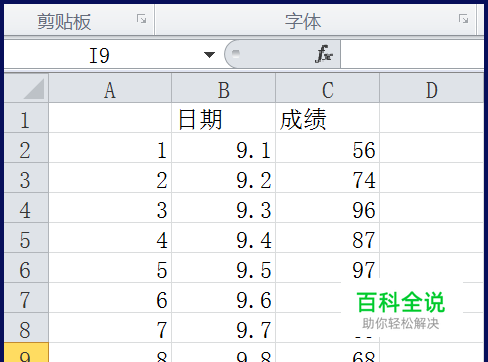Viewport: 488px width, 362px height.
Task: Click cell with date 9.6
Action: click(224, 298)
